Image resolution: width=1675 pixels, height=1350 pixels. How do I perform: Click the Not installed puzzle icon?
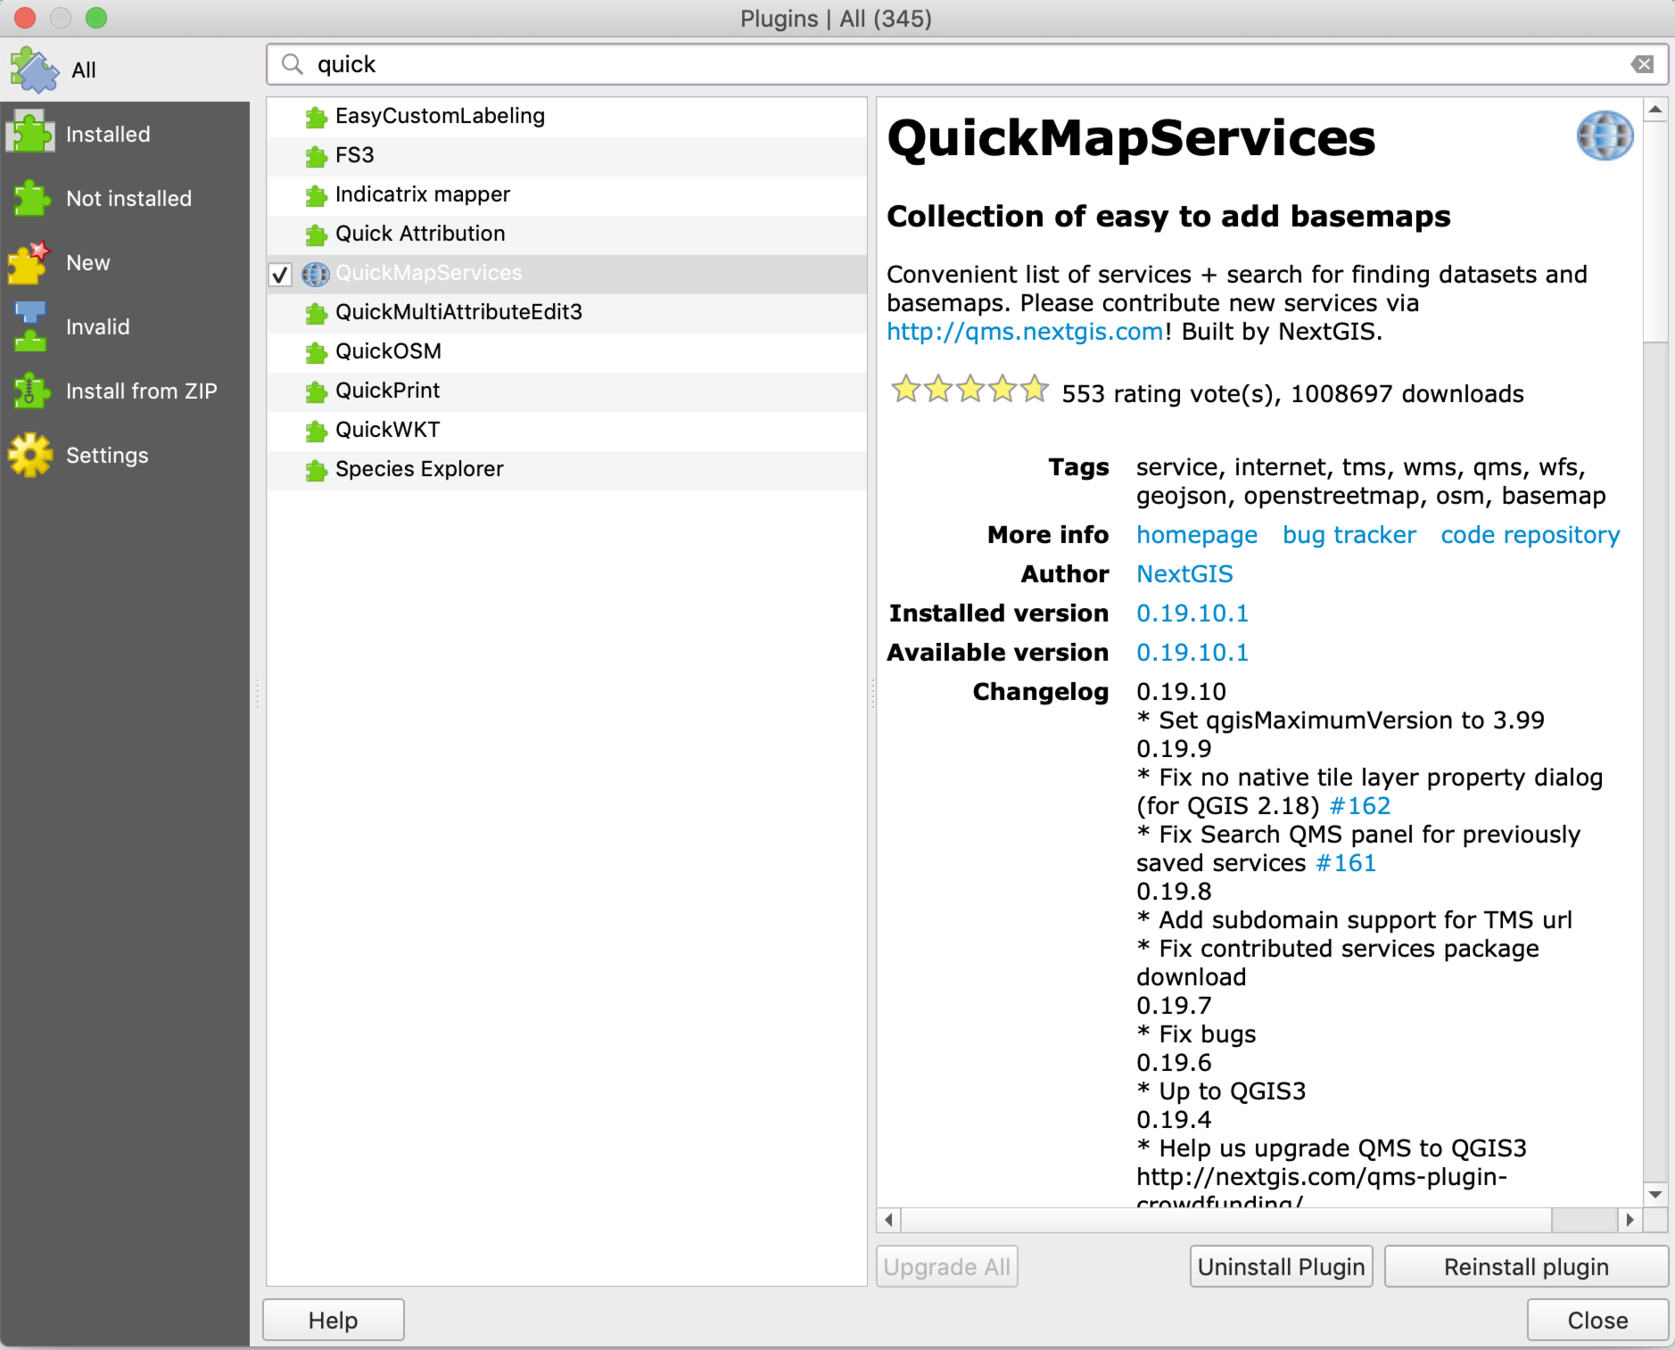(32, 198)
